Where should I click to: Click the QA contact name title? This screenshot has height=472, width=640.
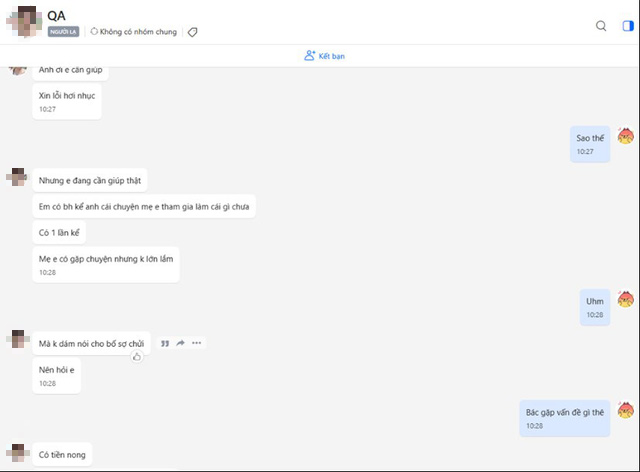pos(56,16)
